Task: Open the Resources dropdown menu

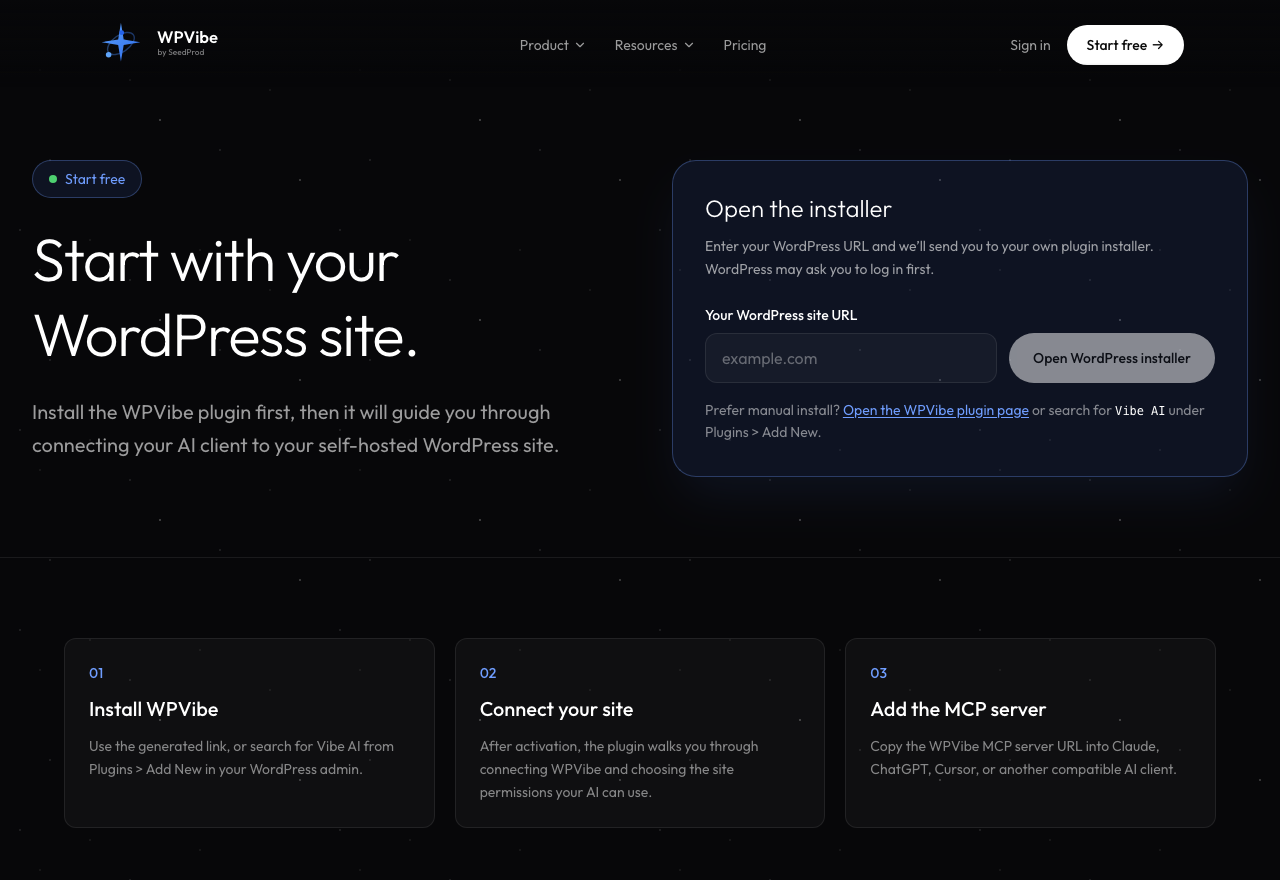Action: click(x=654, y=45)
